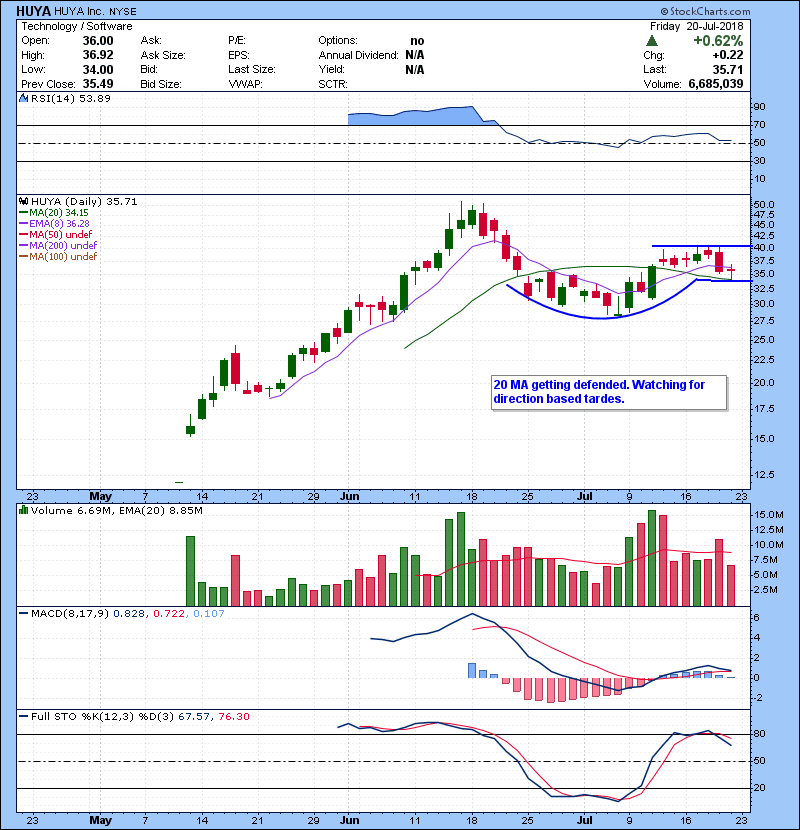Click the 'Technology / Software' sector label

tap(77, 26)
